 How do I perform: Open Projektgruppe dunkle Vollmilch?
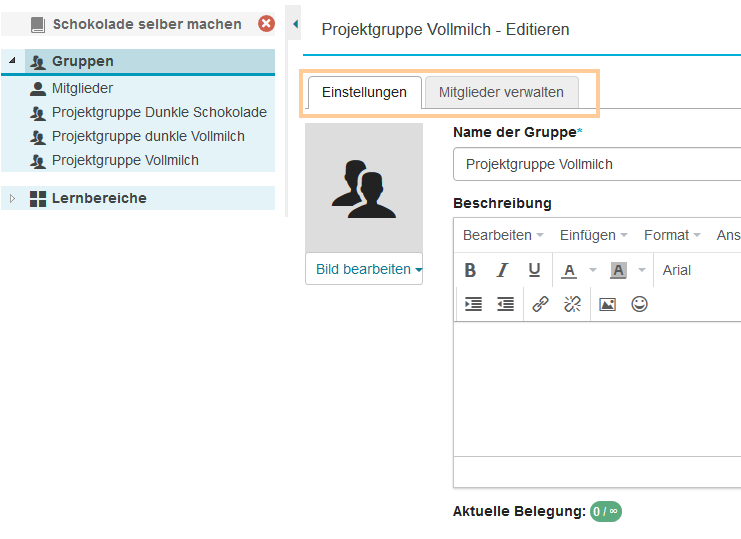coord(148,137)
